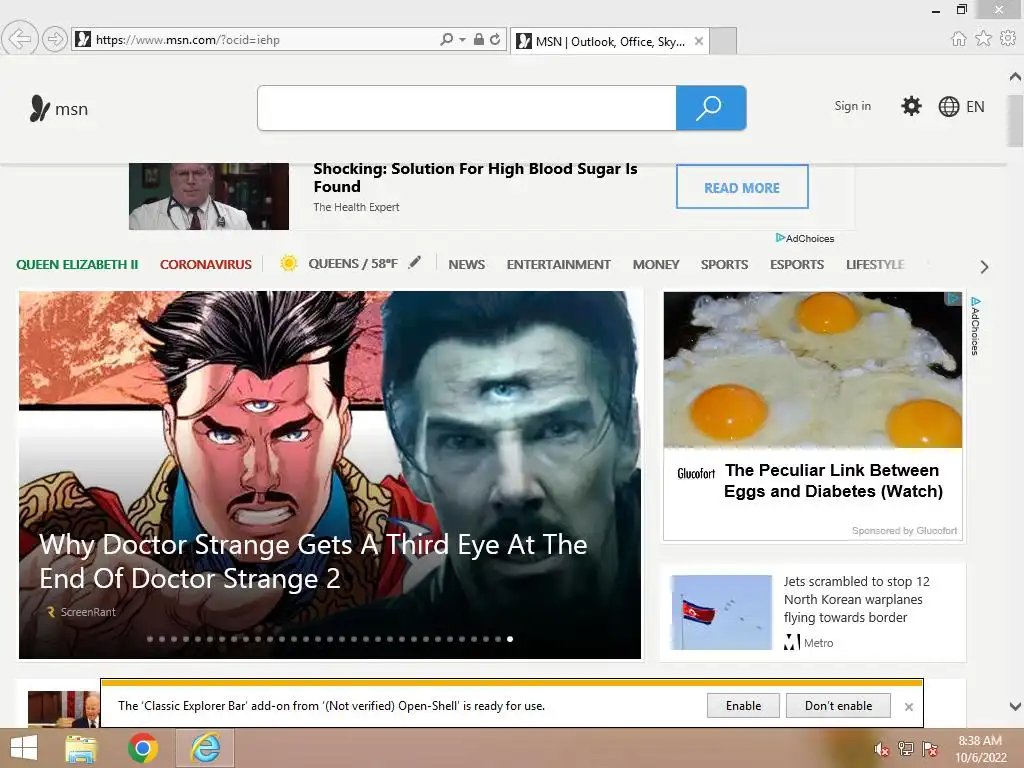Click the sunny weather icon for Queens
The height and width of the screenshot is (768, 1024).
pyautogui.click(x=289, y=263)
